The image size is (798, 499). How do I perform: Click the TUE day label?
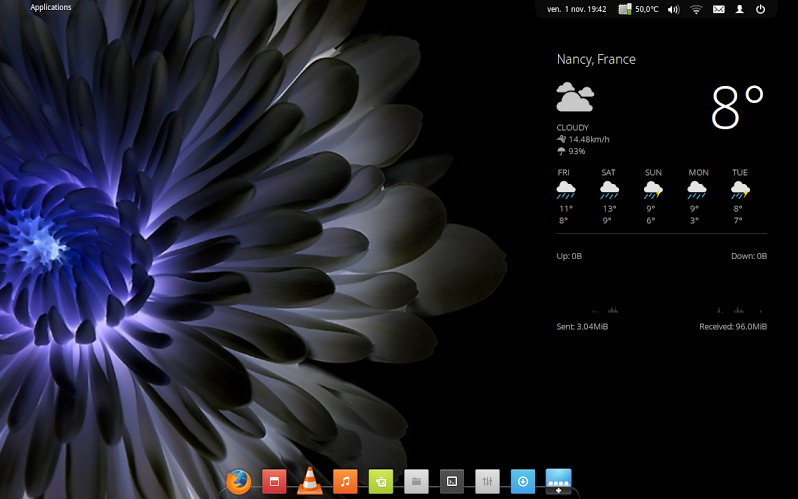740,173
